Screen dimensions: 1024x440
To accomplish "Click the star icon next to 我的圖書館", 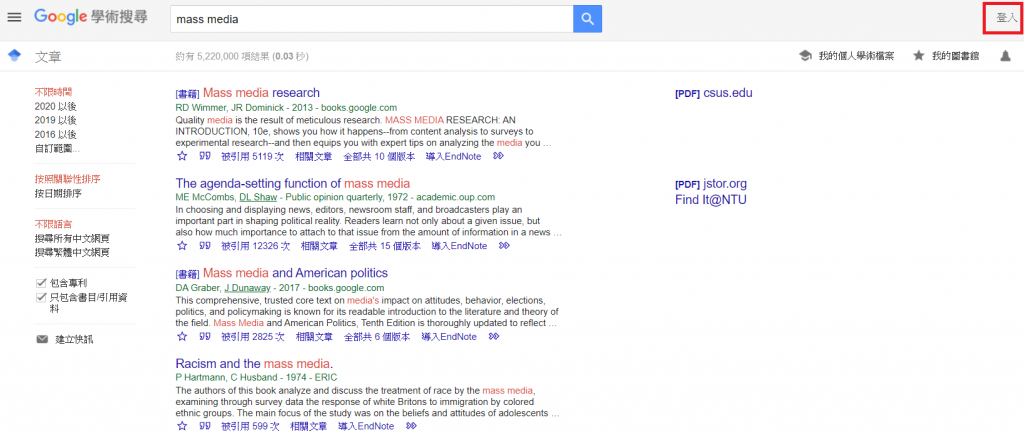I will coord(919,56).
